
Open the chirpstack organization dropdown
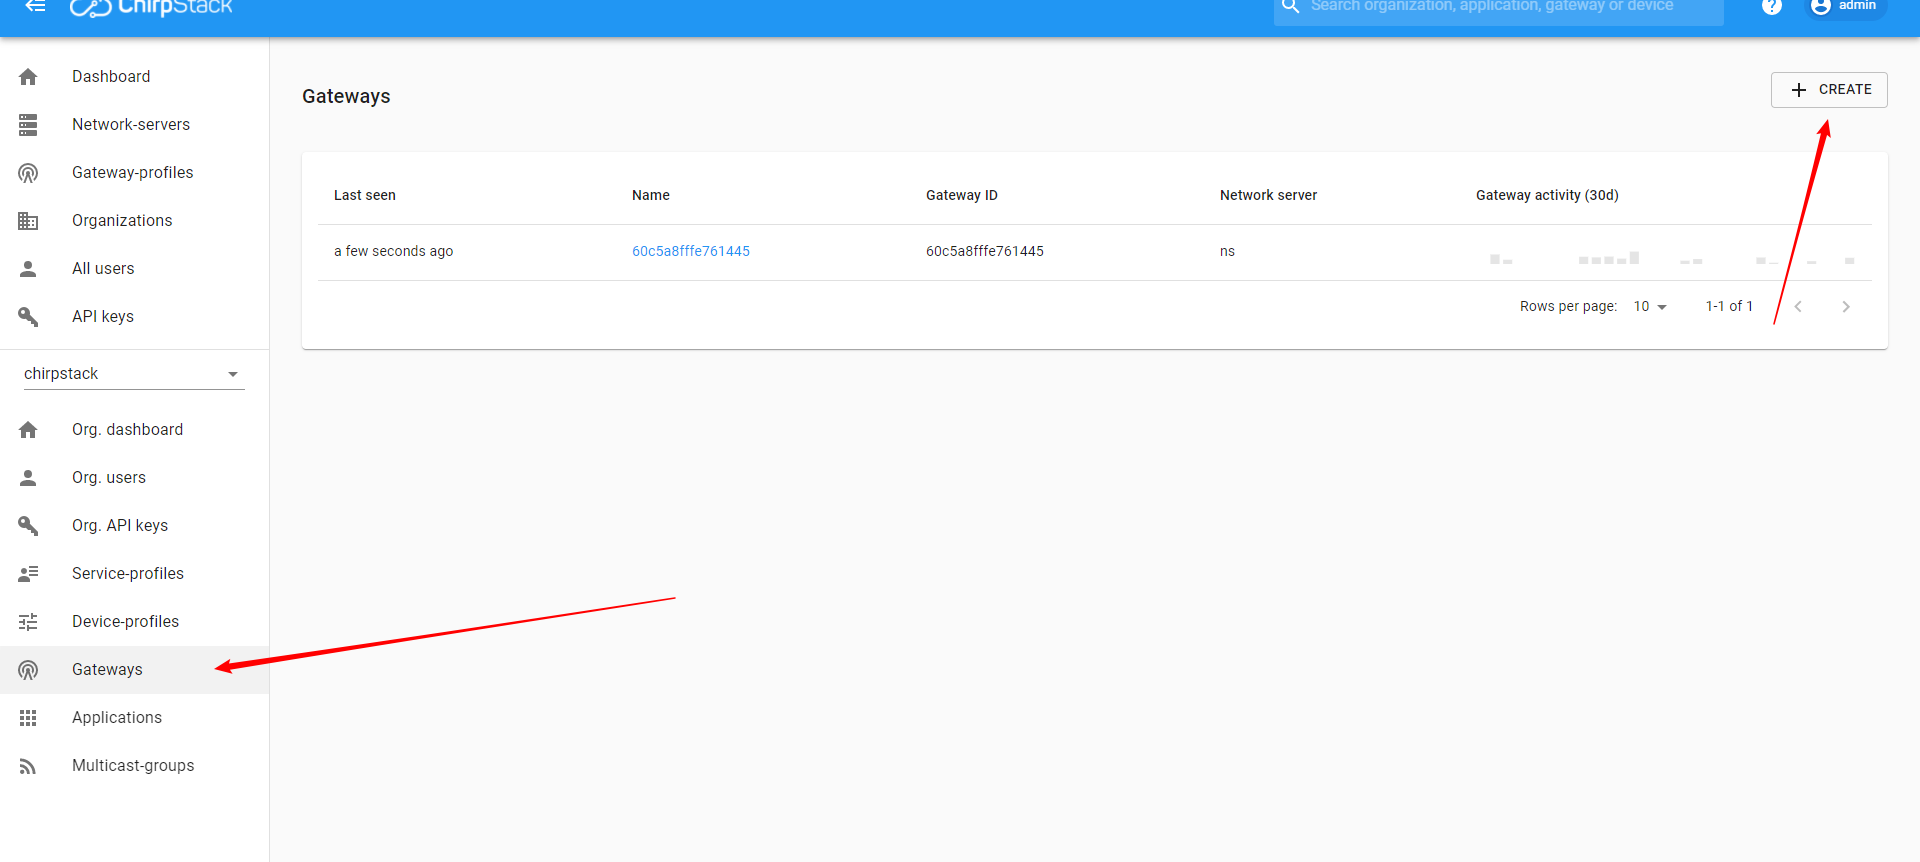coord(134,374)
